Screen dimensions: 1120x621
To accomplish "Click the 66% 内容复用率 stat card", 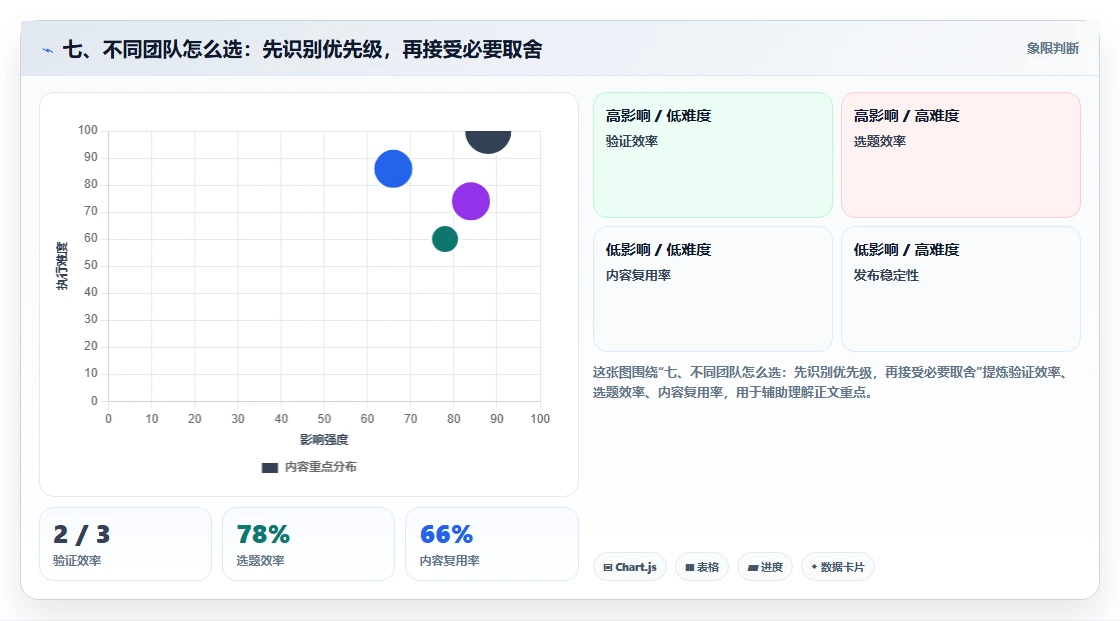I will (x=491, y=544).
